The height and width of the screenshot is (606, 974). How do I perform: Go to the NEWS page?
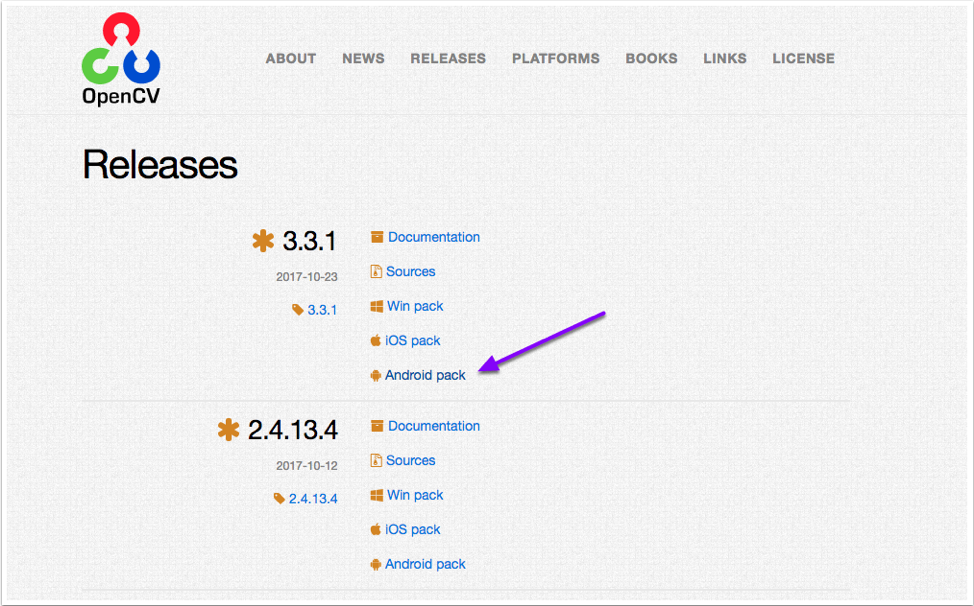[x=363, y=58]
